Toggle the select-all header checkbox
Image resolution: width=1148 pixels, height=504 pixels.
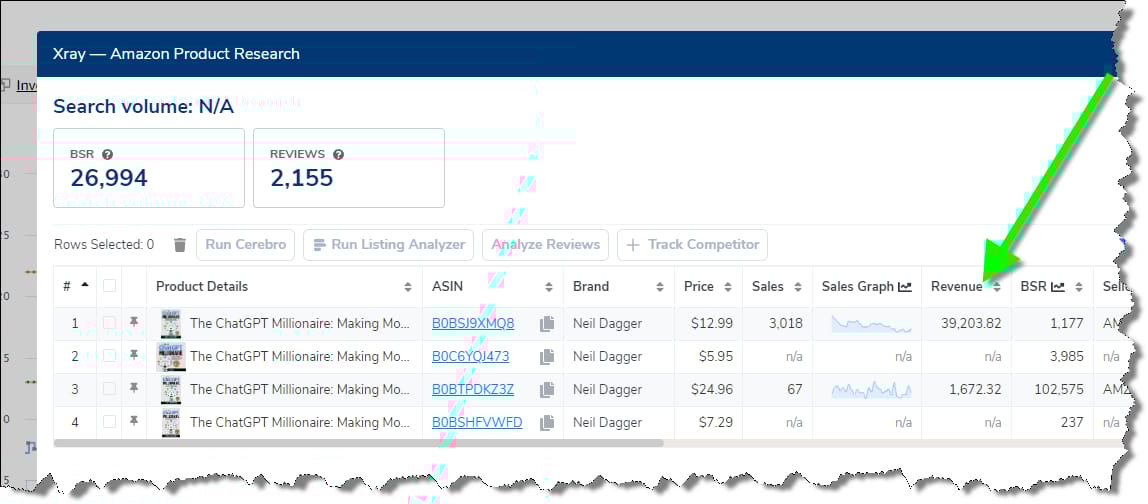(x=109, y=286)
